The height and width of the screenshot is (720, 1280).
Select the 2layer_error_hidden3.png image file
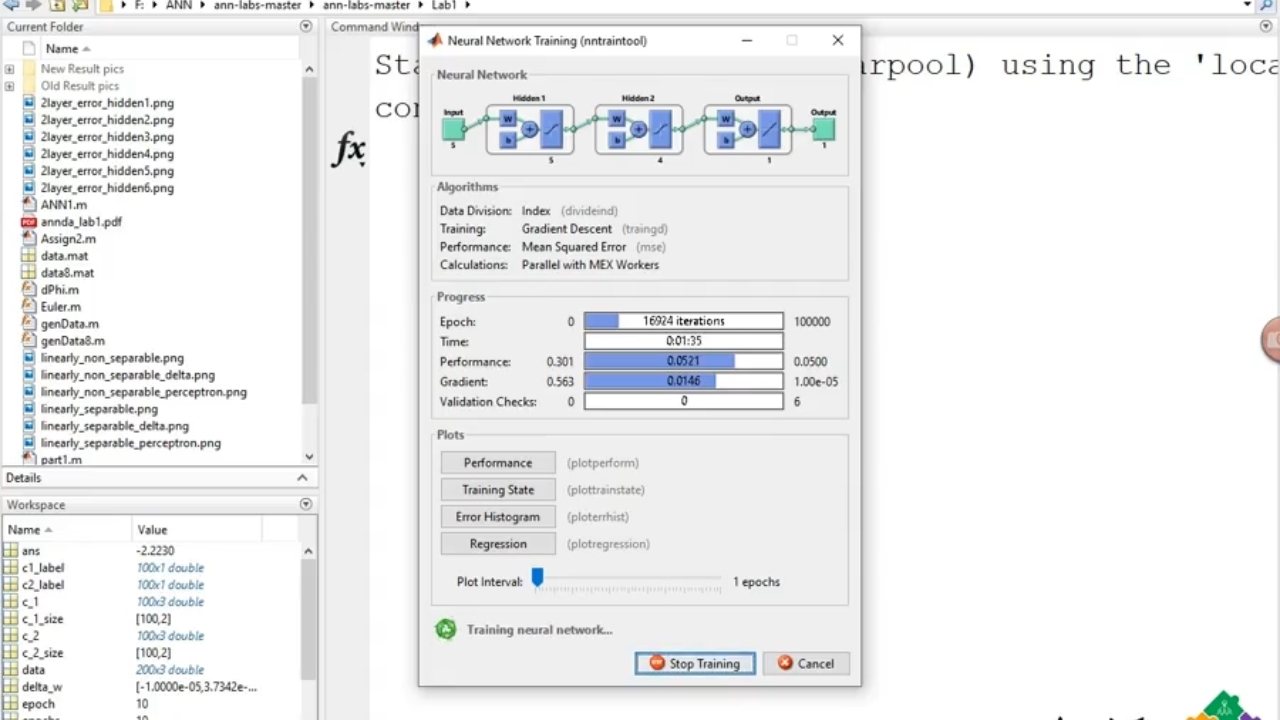106,137
